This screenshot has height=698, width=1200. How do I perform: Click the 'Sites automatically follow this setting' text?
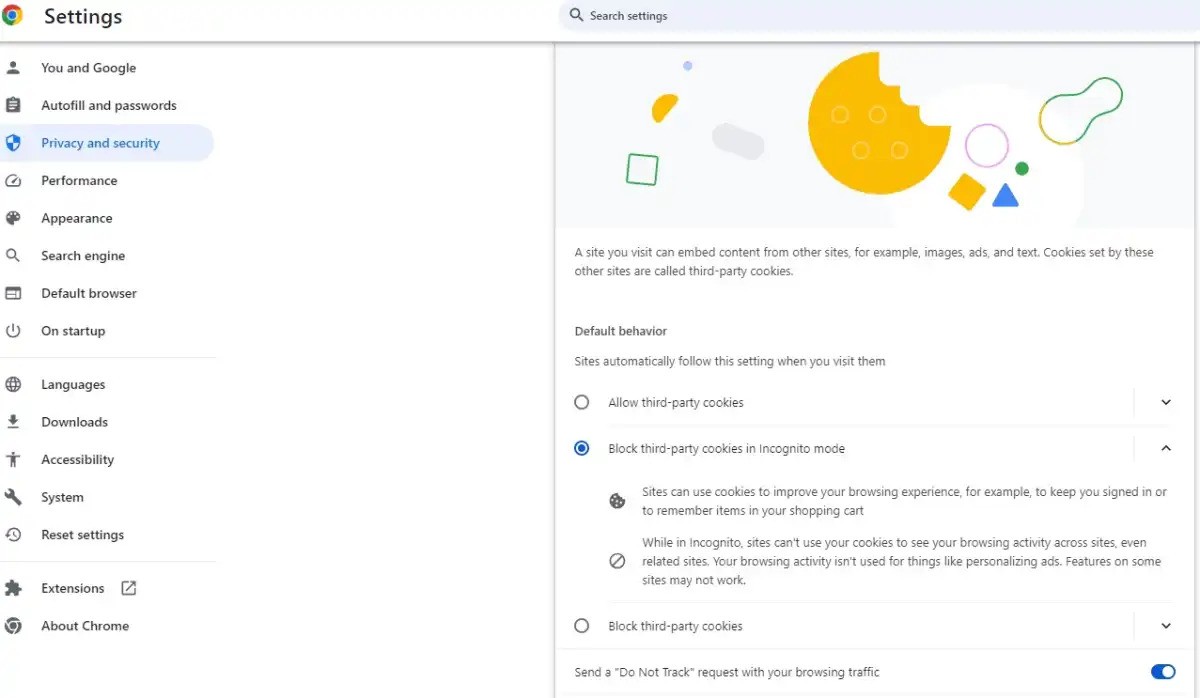[730, 361]
